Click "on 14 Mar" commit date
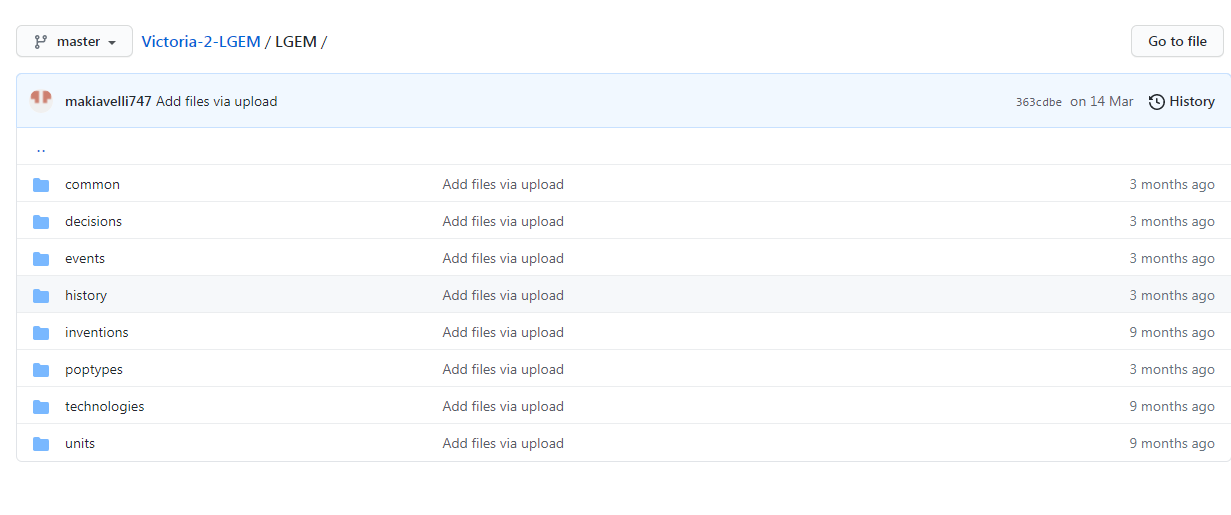Viewport: 1231px width, 515px height. [1102, 101]
